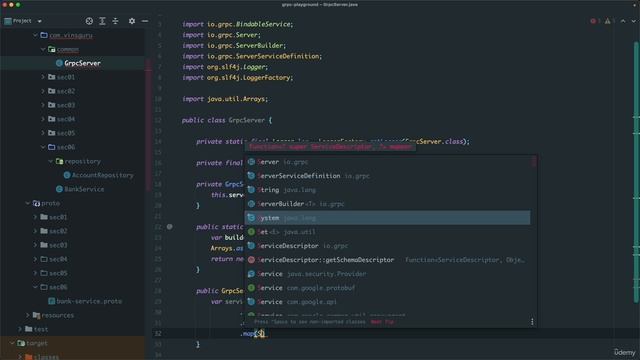Click the Next Tip link
640x360 pixels.
click(x=382, y=322)
